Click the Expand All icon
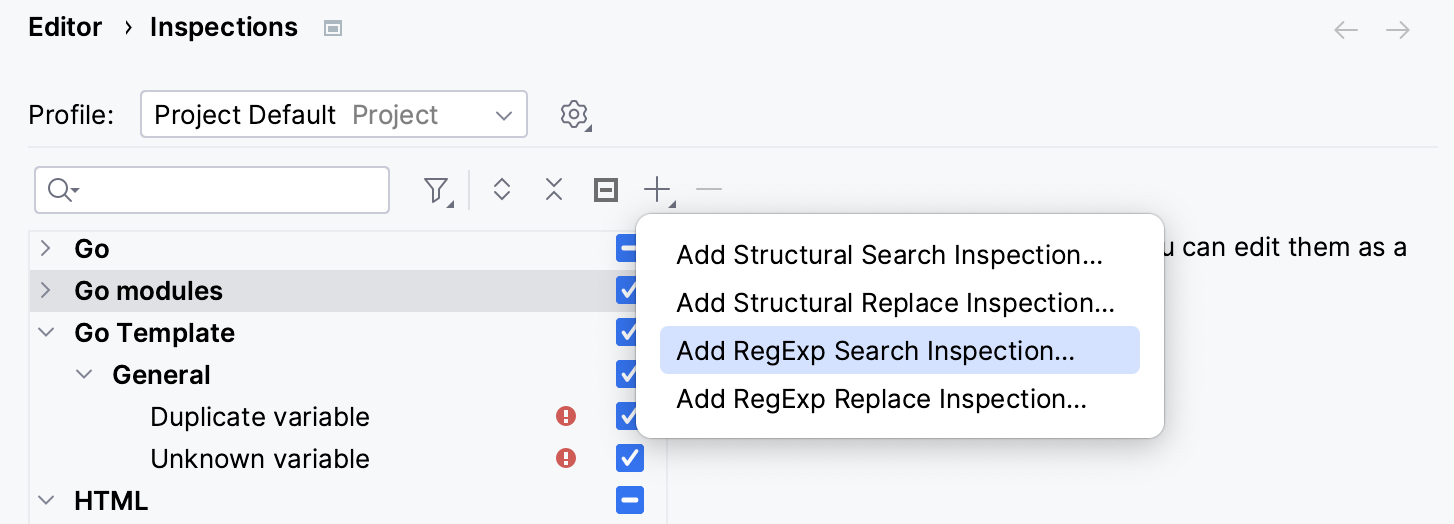Screen dimensions: 1454x524 [x=502, y=190]
